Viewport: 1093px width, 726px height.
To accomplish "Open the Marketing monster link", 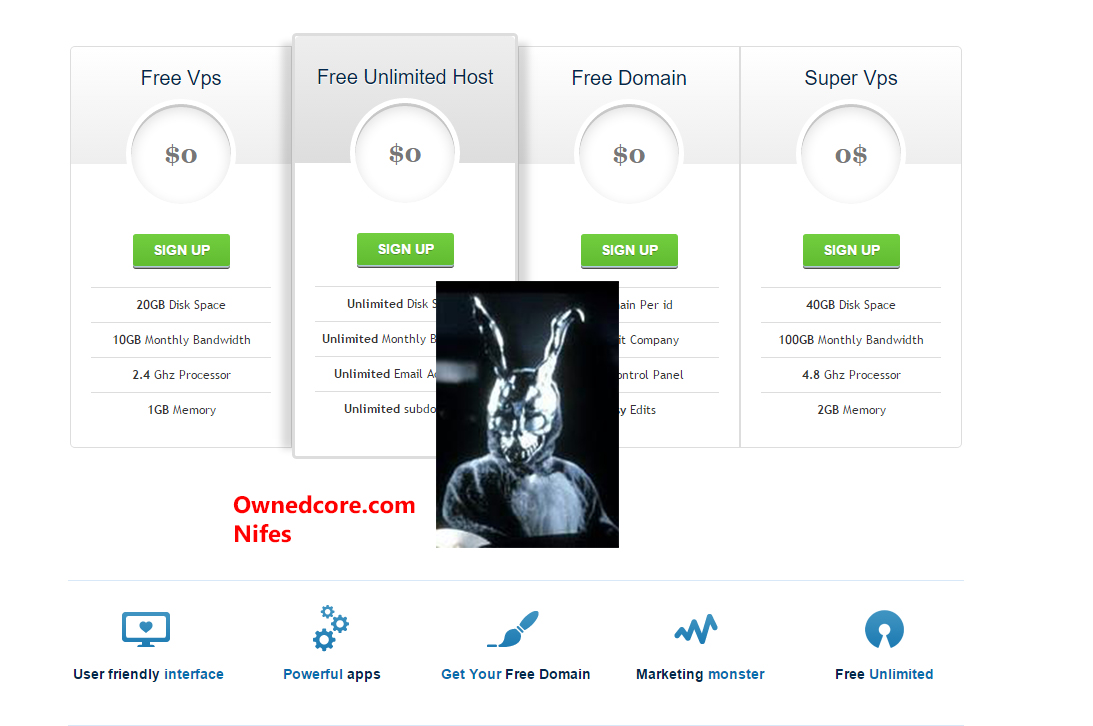I will (700, 674).
